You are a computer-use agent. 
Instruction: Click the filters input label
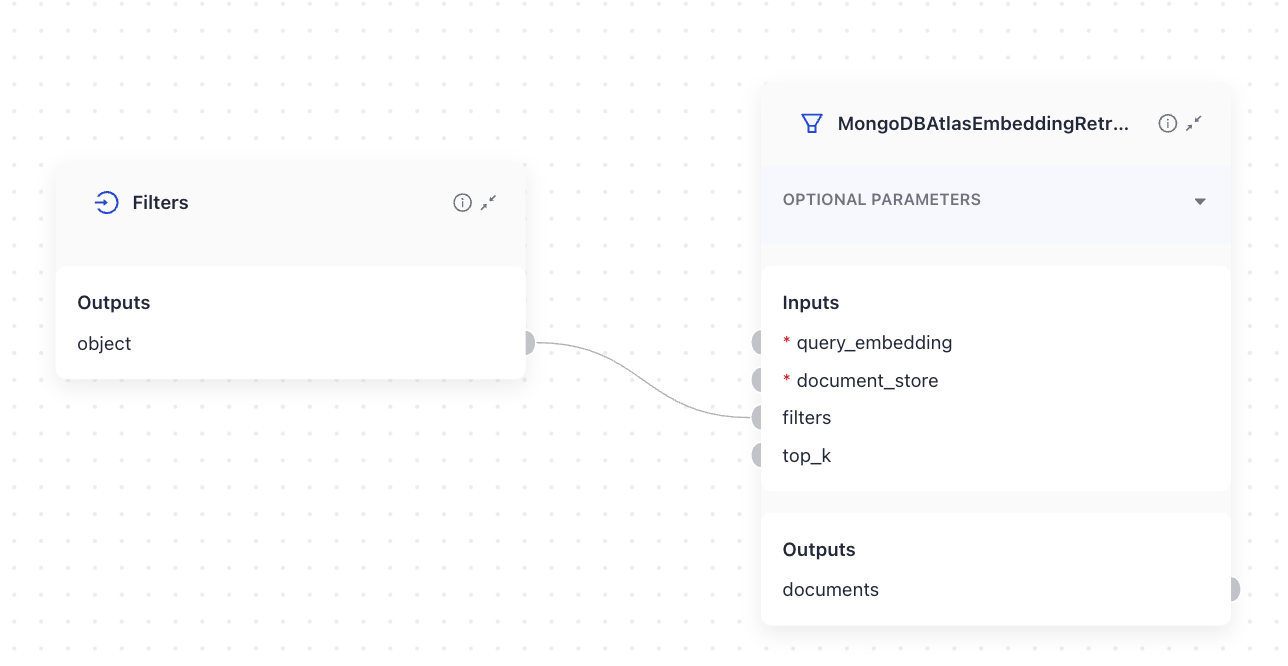pos(807,418)
